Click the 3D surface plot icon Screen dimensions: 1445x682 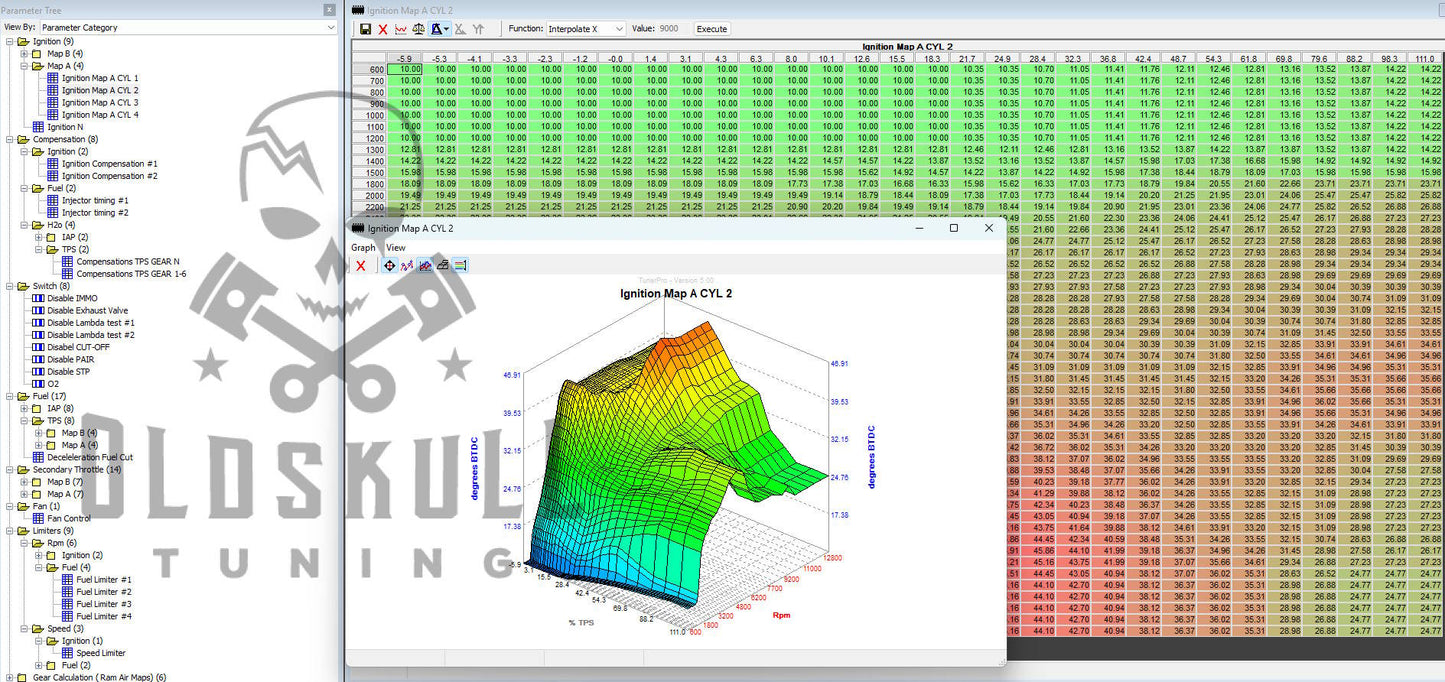coord(443,265)
